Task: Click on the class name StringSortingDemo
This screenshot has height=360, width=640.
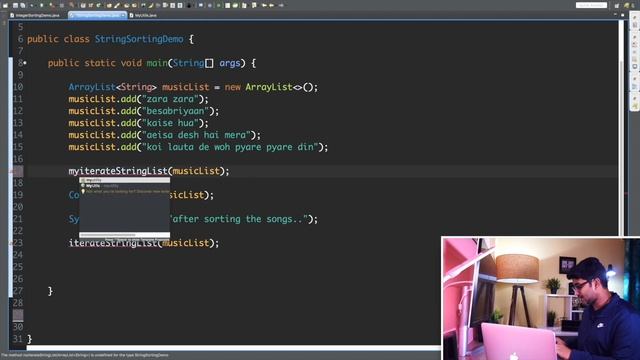Action: pyautogui.click(x=139, y=39)
